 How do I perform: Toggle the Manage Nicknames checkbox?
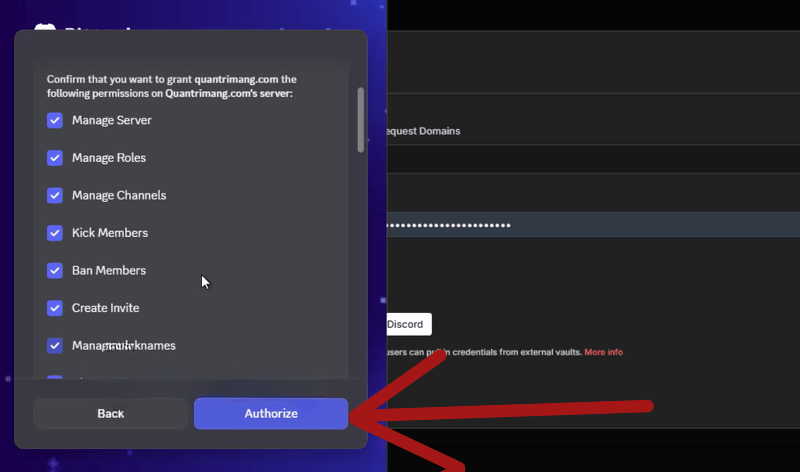[55, 345]
